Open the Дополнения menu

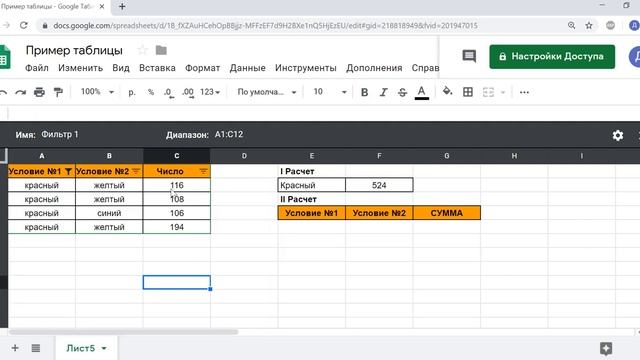[374, 68]
